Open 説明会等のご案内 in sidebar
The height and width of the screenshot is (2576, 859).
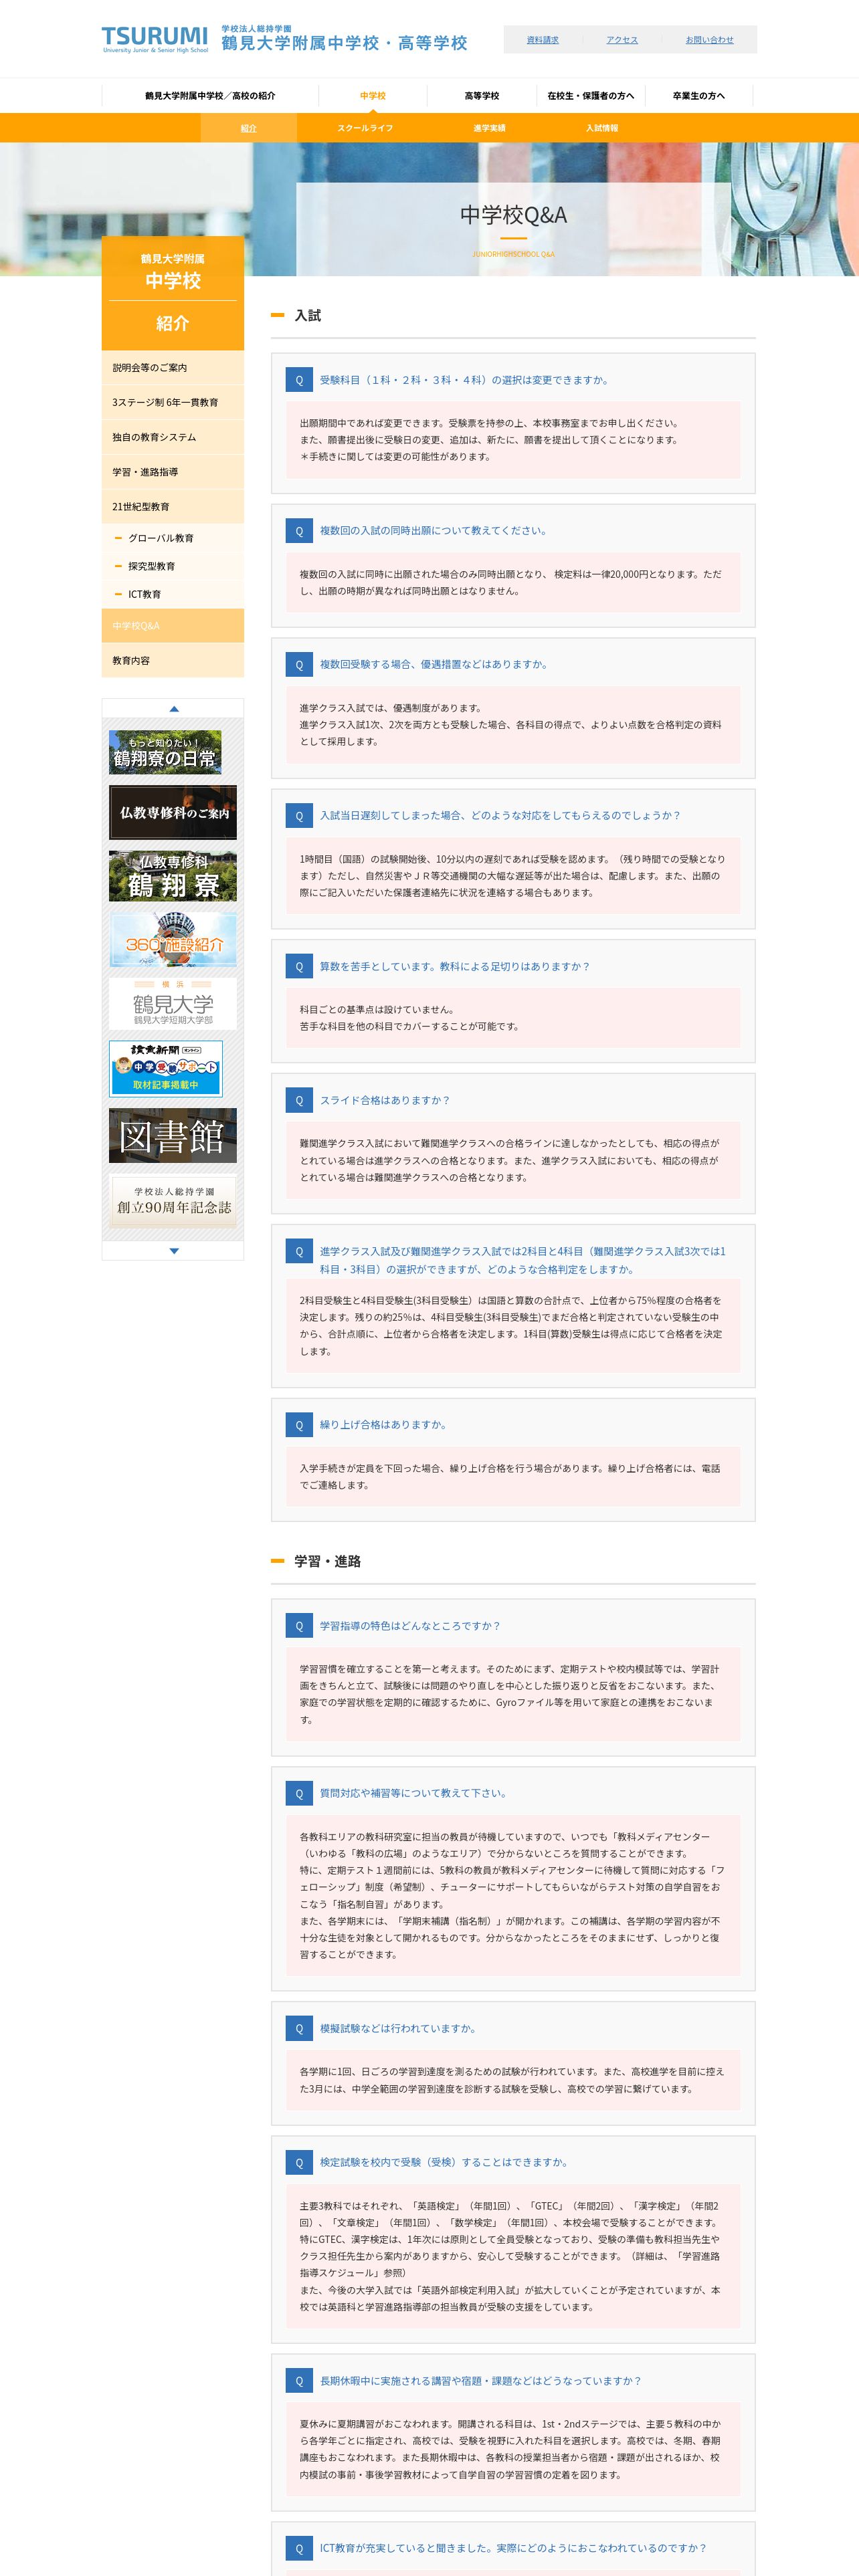coord(173,368)
